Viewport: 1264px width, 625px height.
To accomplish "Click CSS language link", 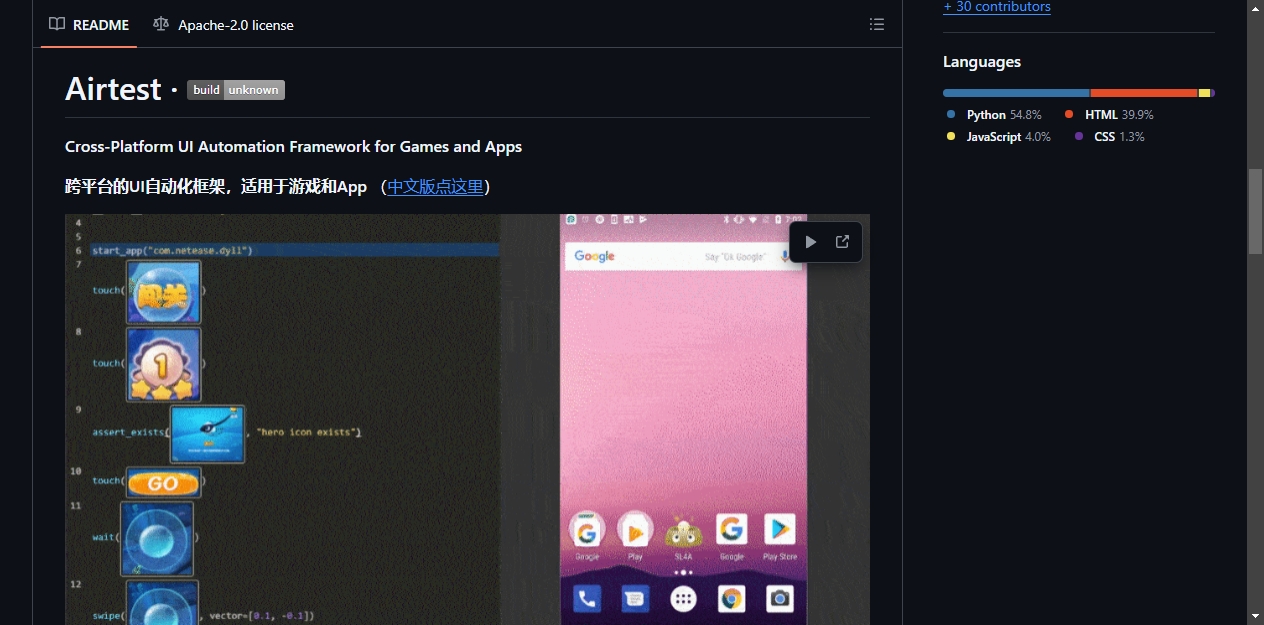I will click(x=1109, y=137).
